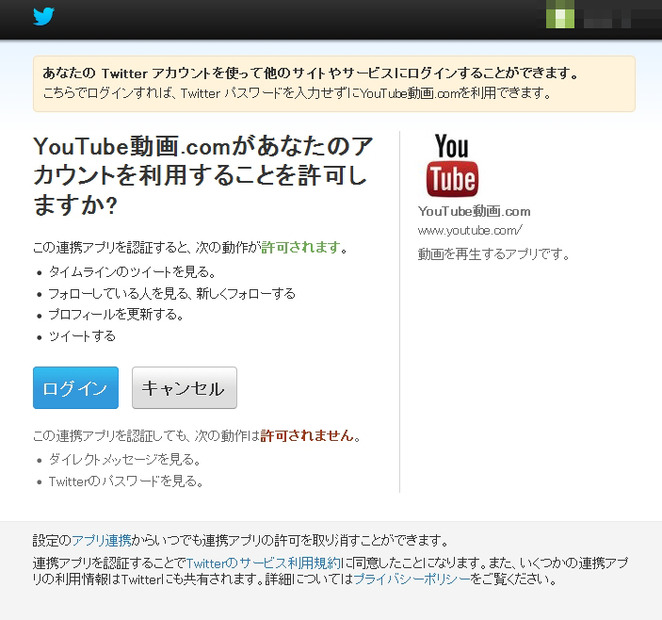
Task: Click text 動画を再生するアプリです。
Action: (494, 254)
